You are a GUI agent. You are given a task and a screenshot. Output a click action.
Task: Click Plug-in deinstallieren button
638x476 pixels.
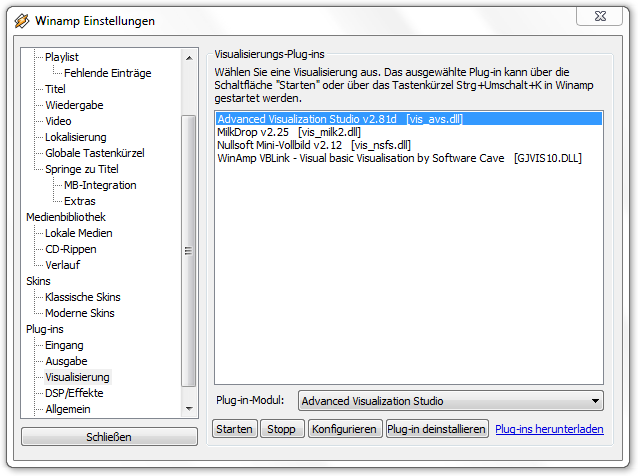coord(436,429)
